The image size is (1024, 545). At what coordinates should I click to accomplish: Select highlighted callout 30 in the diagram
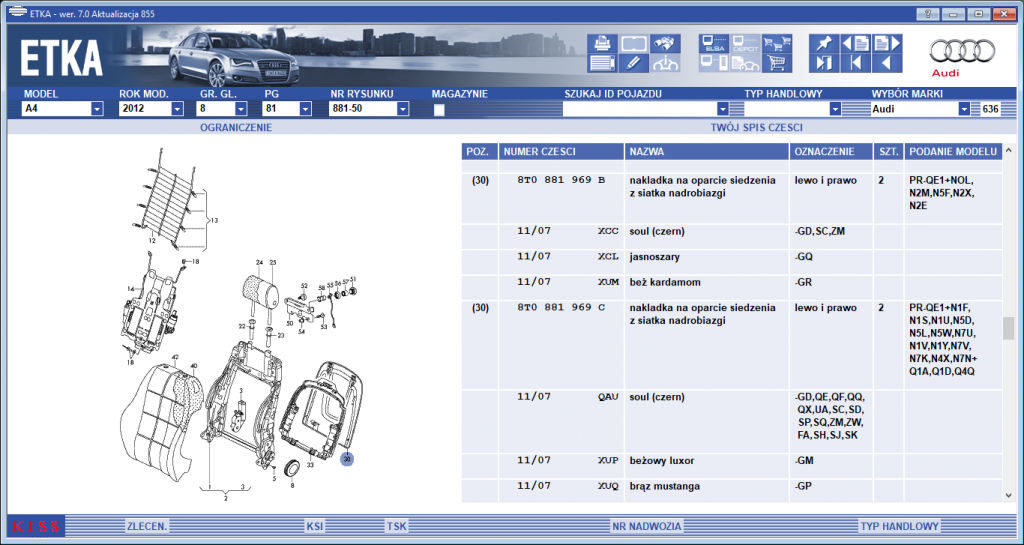pos(347,459)
